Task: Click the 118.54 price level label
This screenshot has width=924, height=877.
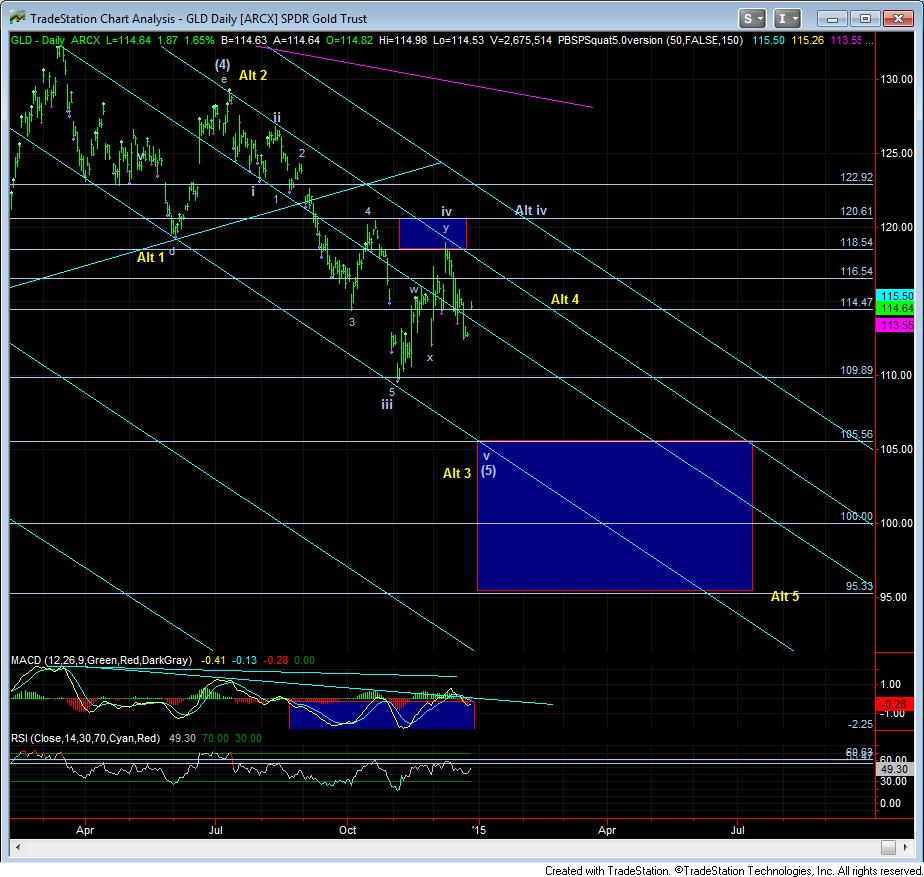Action: pyautogui.click(x=856, y=242)
